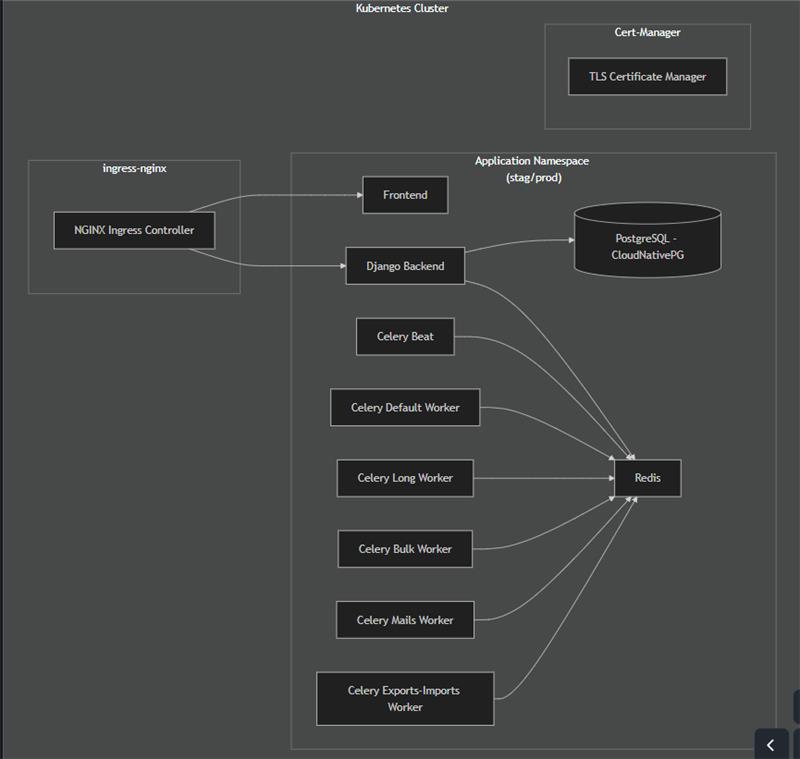
Task: Click the Redis node
Action: [x=647, y=478]
